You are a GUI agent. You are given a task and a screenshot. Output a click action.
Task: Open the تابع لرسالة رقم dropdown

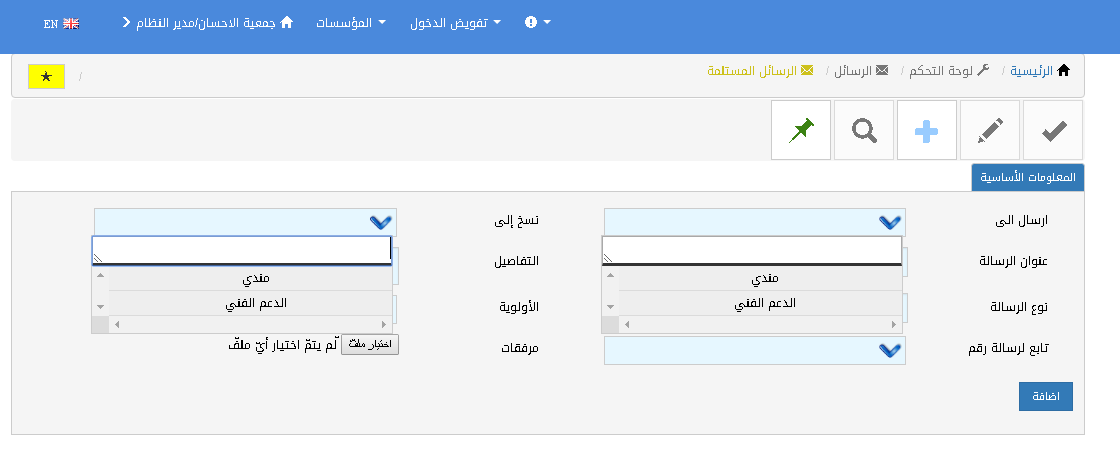pos(755,350)
